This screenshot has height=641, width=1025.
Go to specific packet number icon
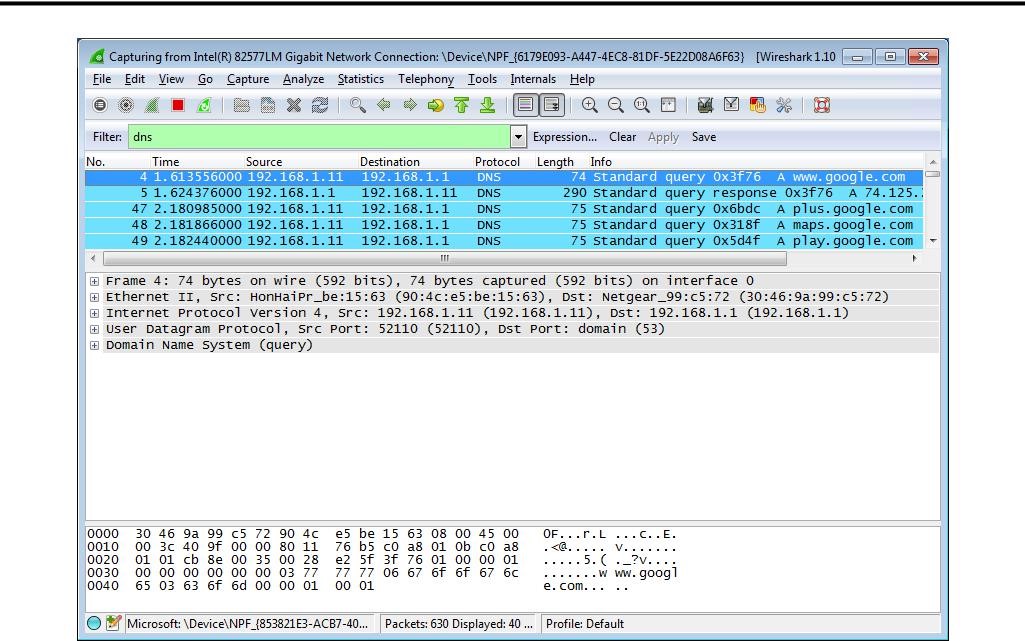click(435, 105)
